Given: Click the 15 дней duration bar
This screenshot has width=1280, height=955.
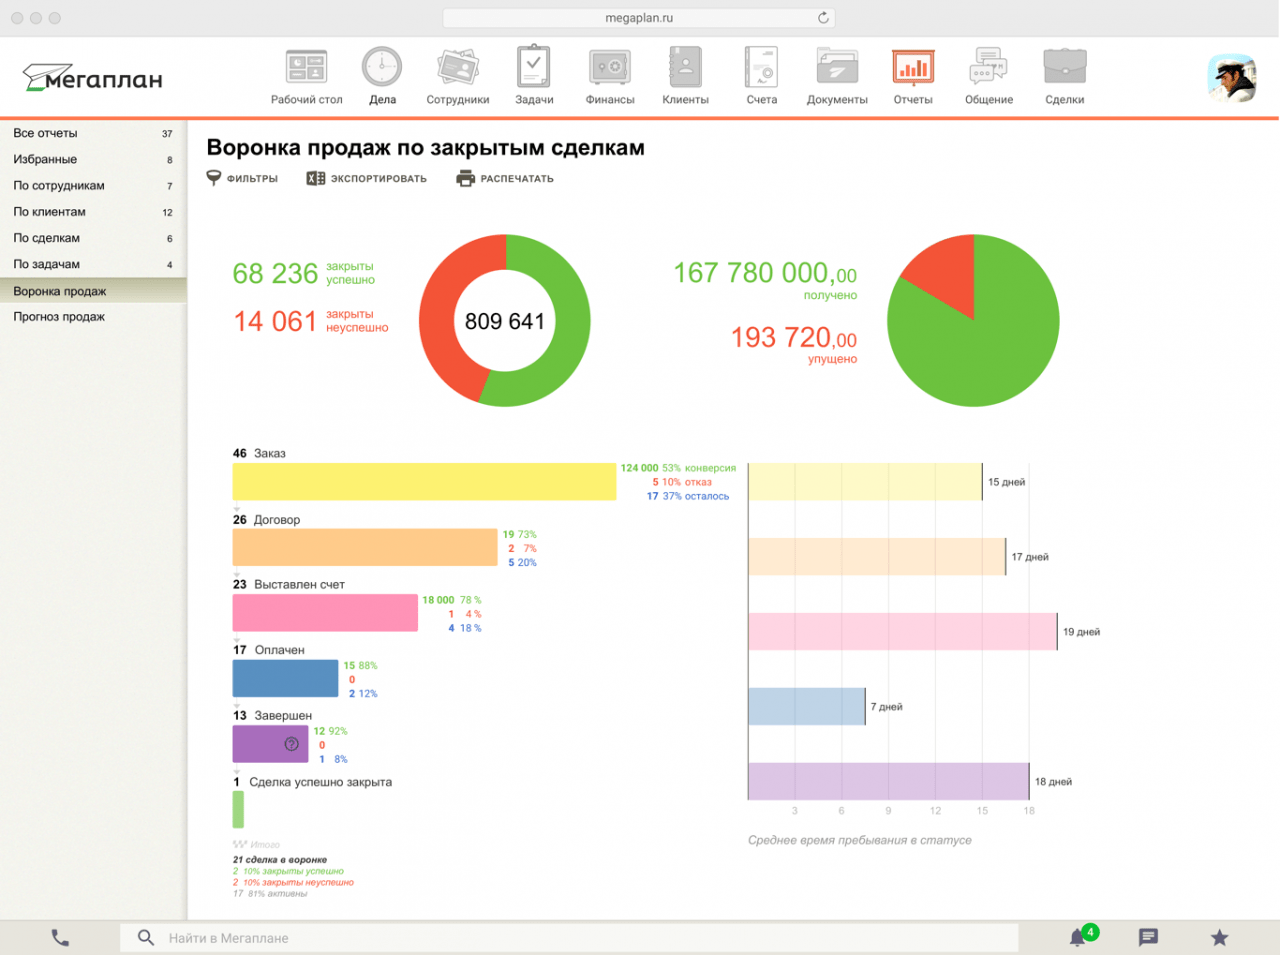Looking at the screenshot, I should (865, 482).
